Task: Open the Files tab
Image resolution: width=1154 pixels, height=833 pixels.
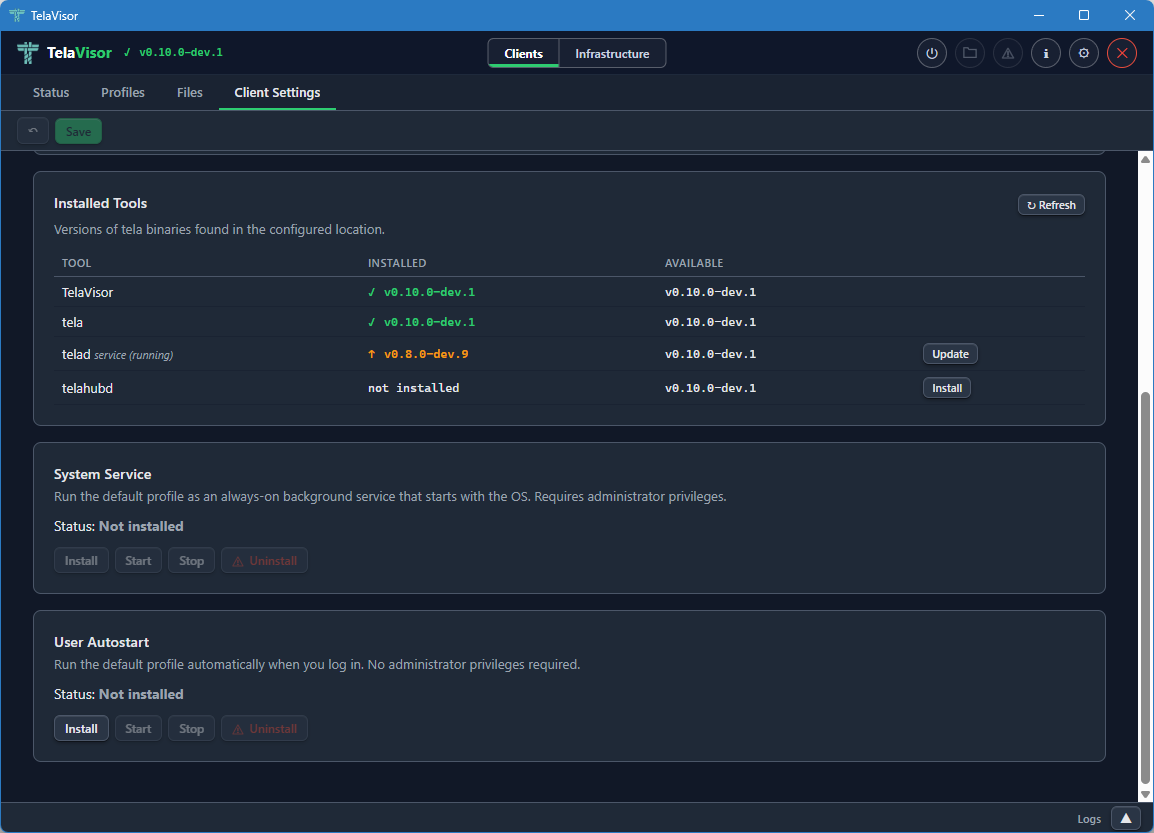Action: pyautogui.click(x=189, y=92)
